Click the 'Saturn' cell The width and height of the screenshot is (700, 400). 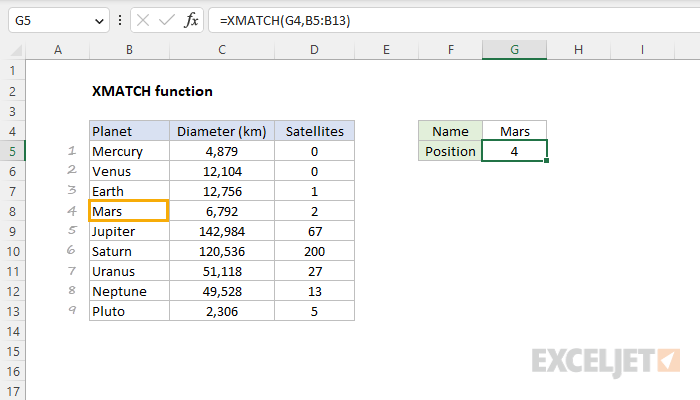click(129, 251)
